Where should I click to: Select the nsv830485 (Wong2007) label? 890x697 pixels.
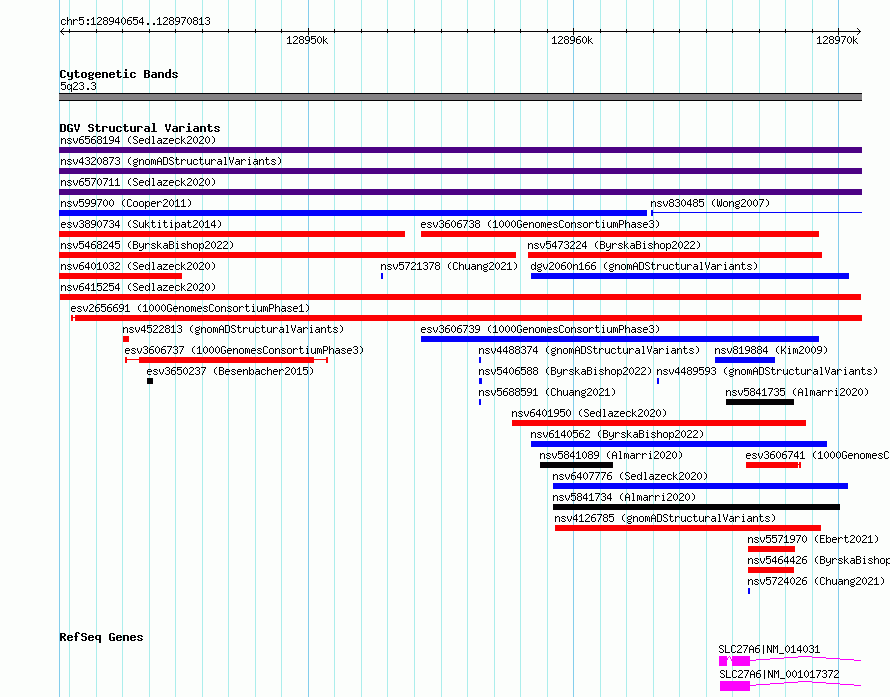click(x=710, y=203)
